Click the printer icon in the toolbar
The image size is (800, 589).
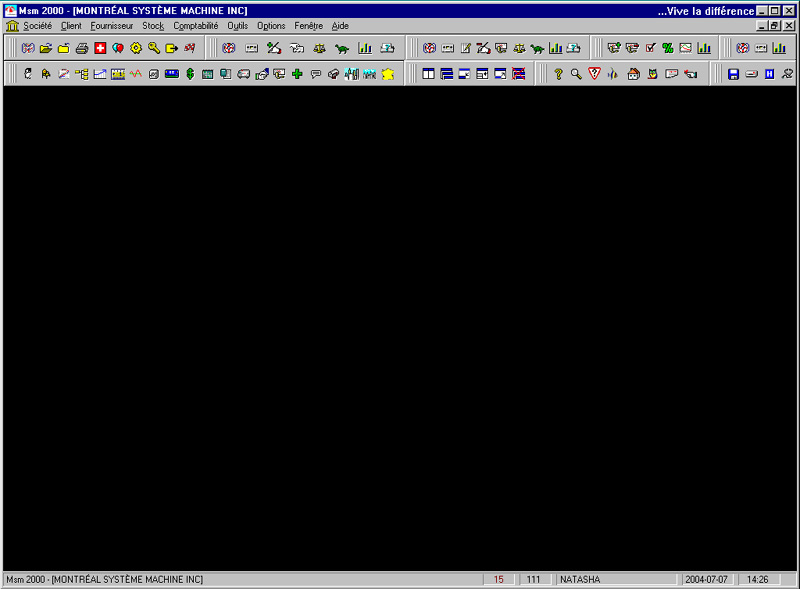tap(82, 48)
